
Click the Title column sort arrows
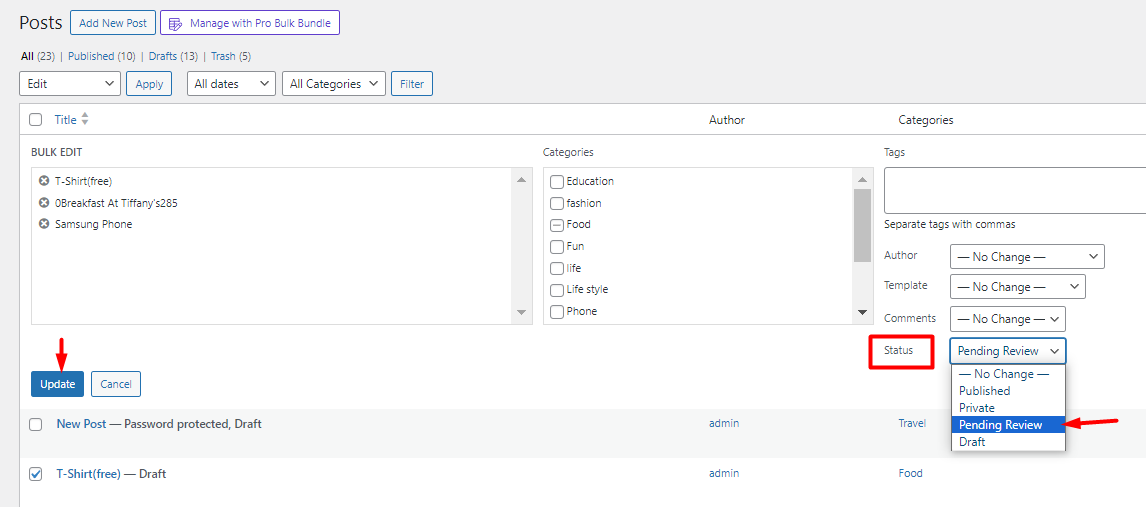coord(85,119)
